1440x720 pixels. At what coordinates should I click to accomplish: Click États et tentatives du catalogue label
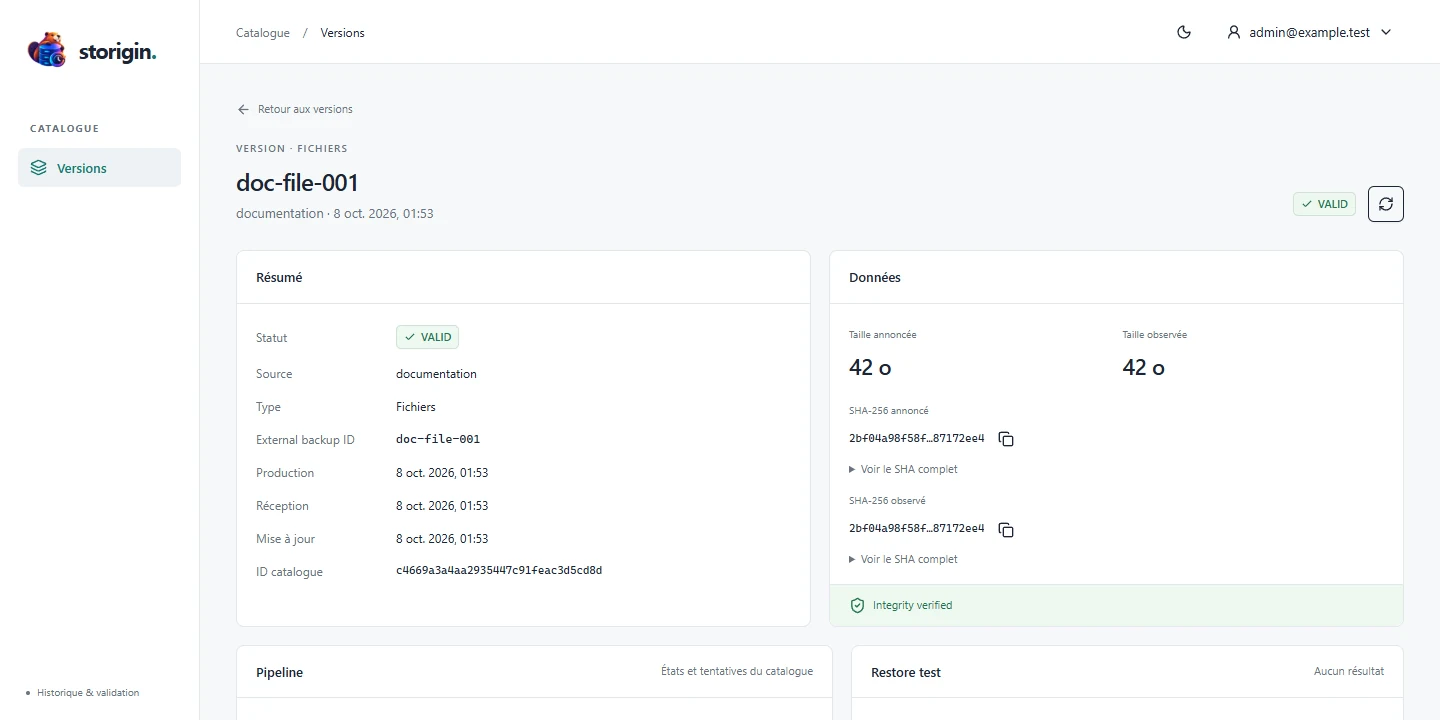[737, 671]
